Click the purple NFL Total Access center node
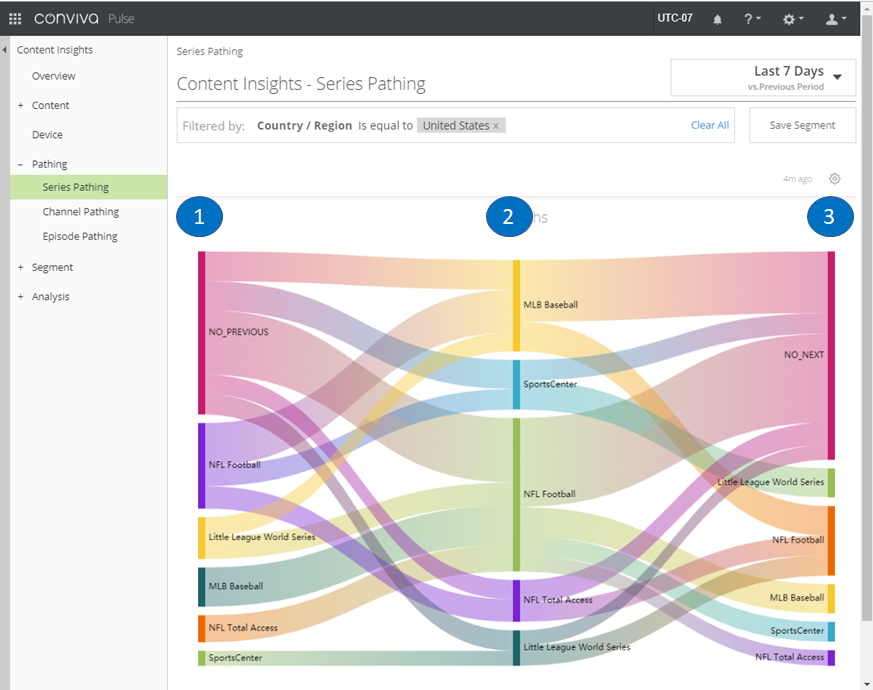 point(516,601)
